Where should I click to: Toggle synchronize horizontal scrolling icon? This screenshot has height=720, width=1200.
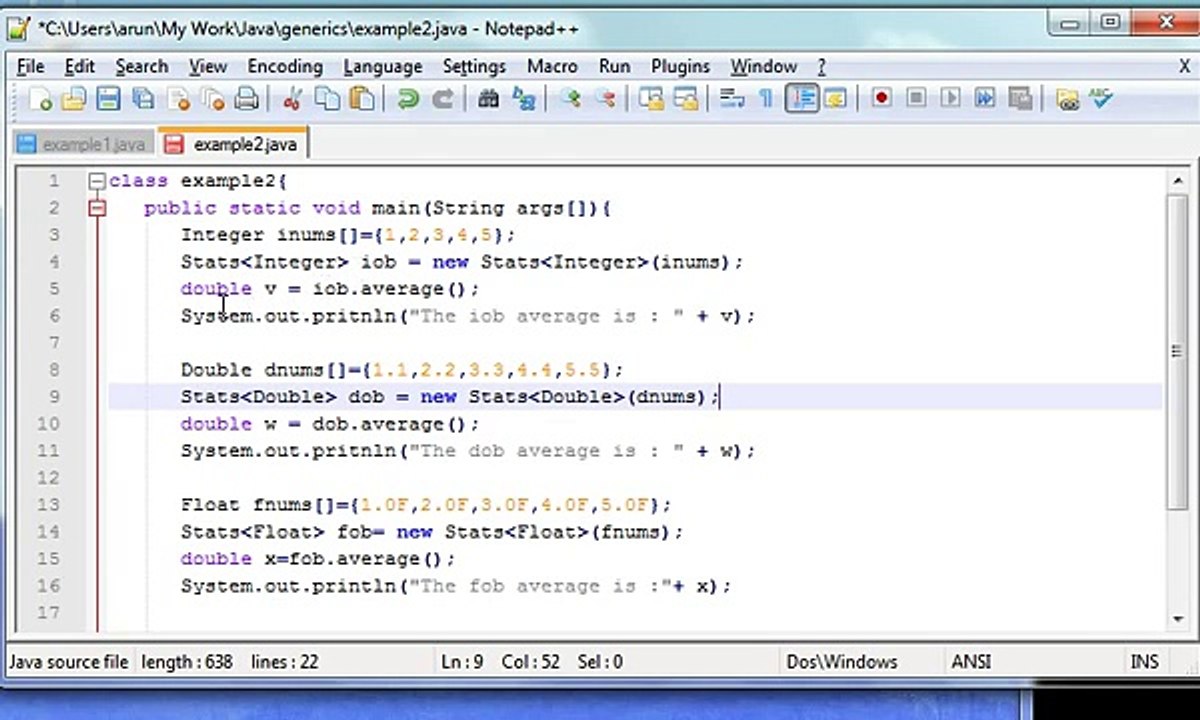point(686,99)
